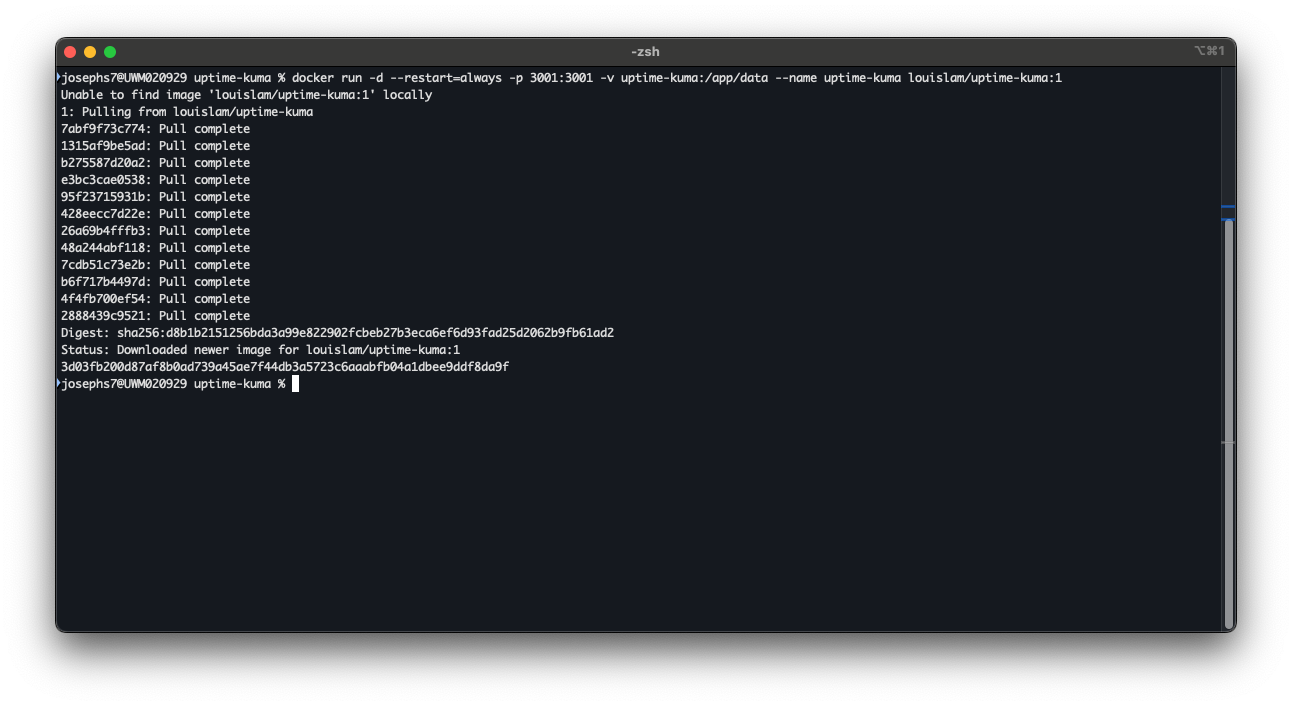The width and height of the screenshot is (1292, 706).
Task: Click the 95f23715931b Pull complete line
Action: coord(155,197)
